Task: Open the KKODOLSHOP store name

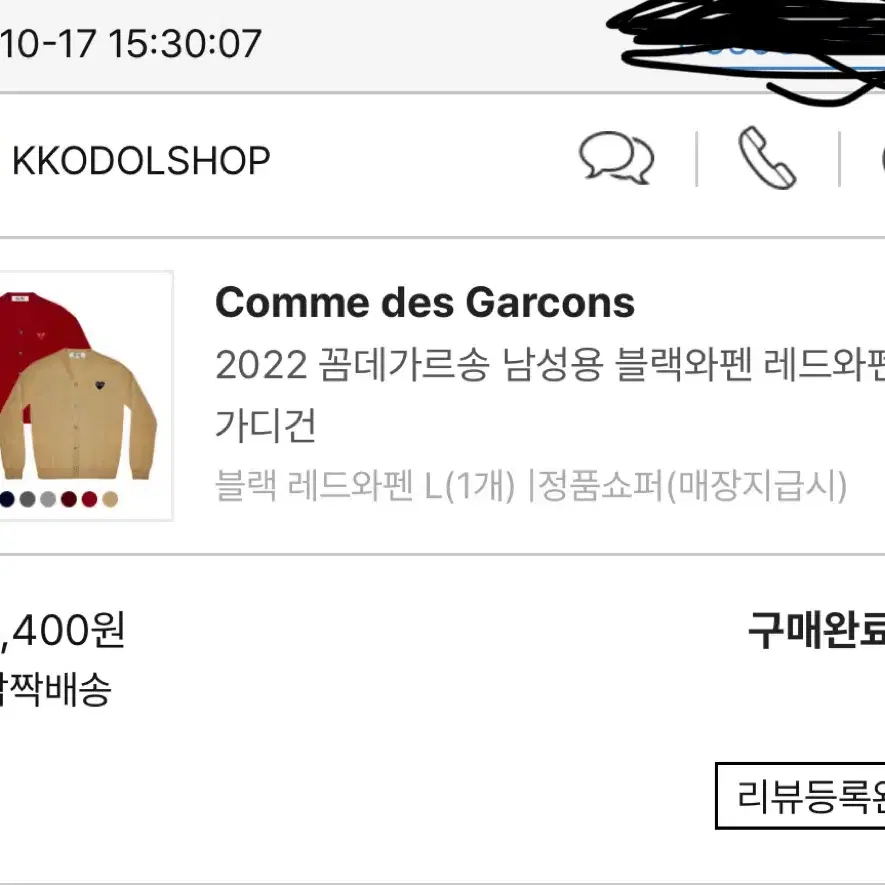Action: tap(141, 161)
